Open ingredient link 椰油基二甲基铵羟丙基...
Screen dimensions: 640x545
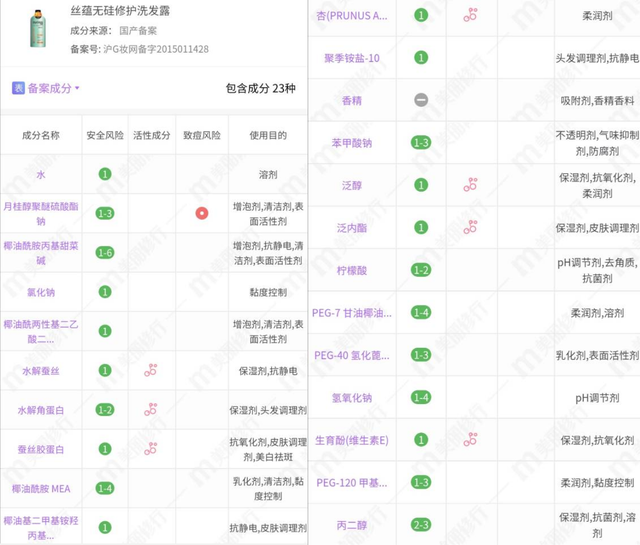pyautogui.click(x=41, y=528)
